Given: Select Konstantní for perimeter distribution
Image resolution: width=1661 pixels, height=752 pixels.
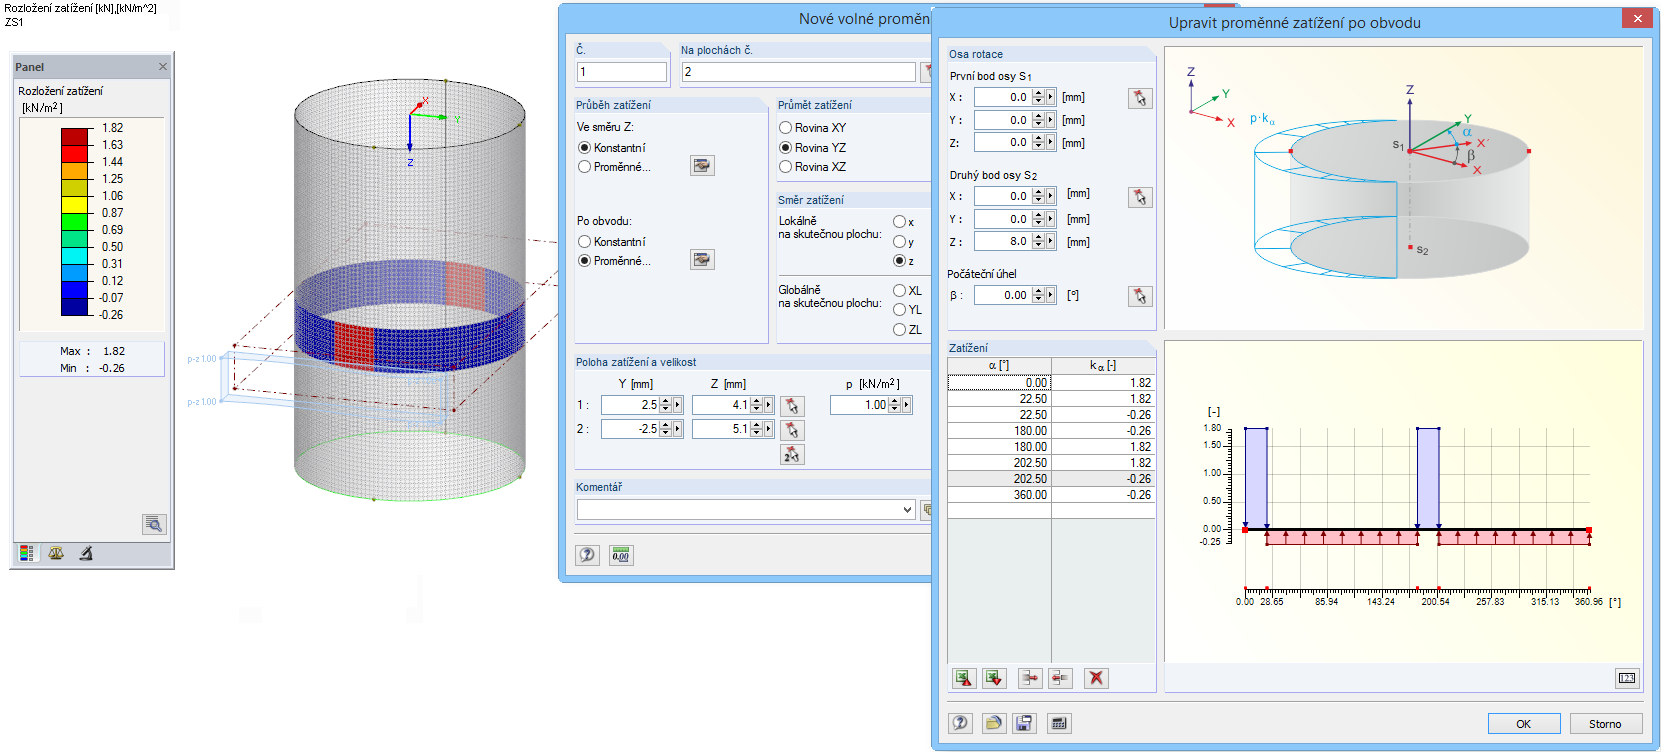Looking at the screenshot, I should pyautogui.click(x=585, y=242).
